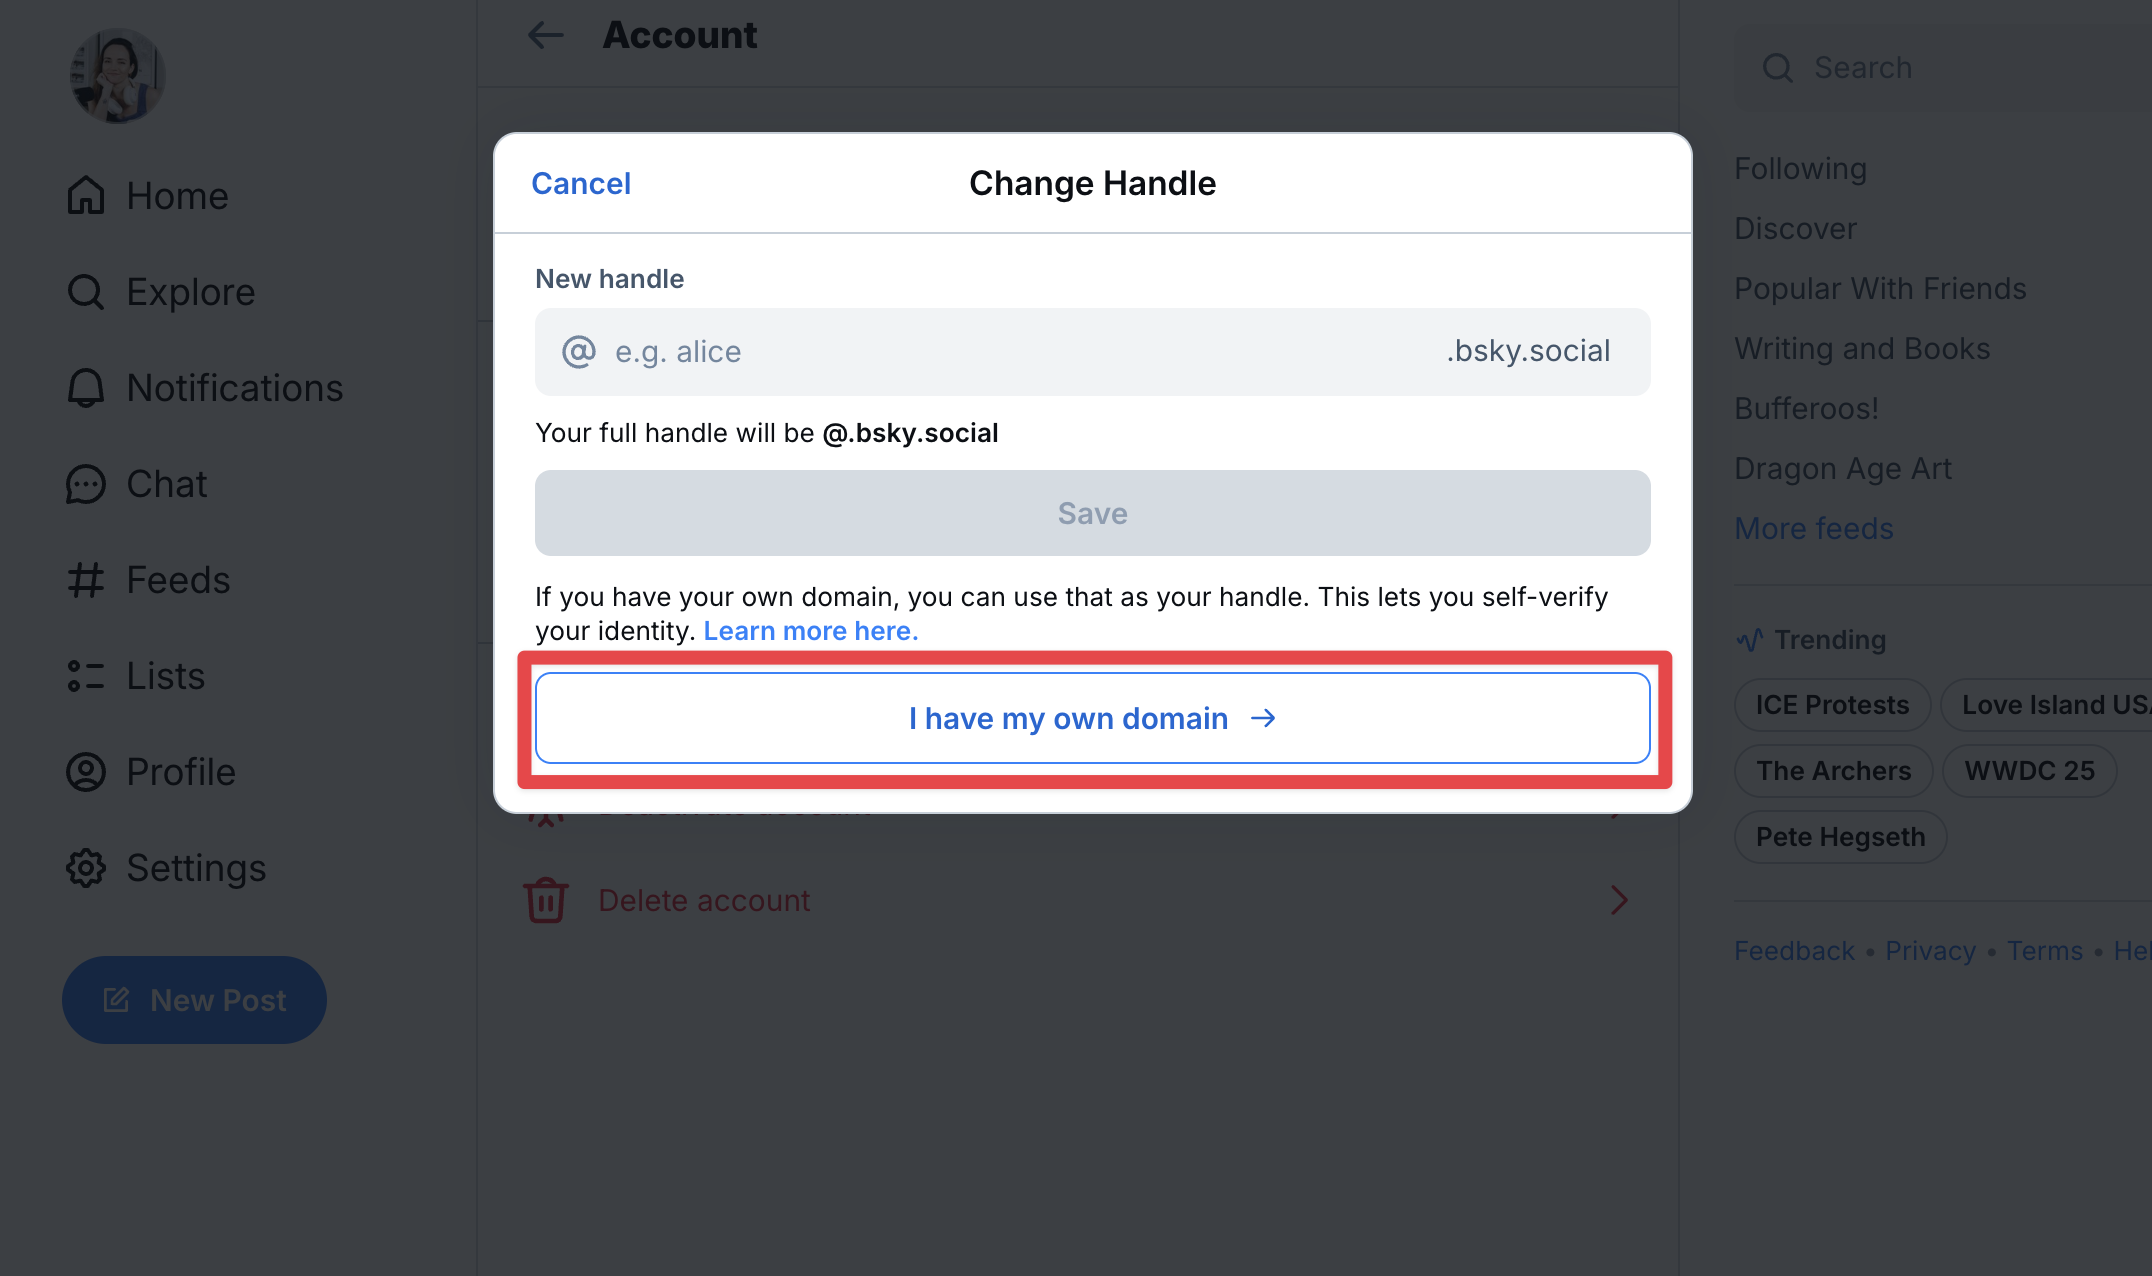Open the More feeds link
Viewport: 2152px width, 1276px height.
[1813, 529]
